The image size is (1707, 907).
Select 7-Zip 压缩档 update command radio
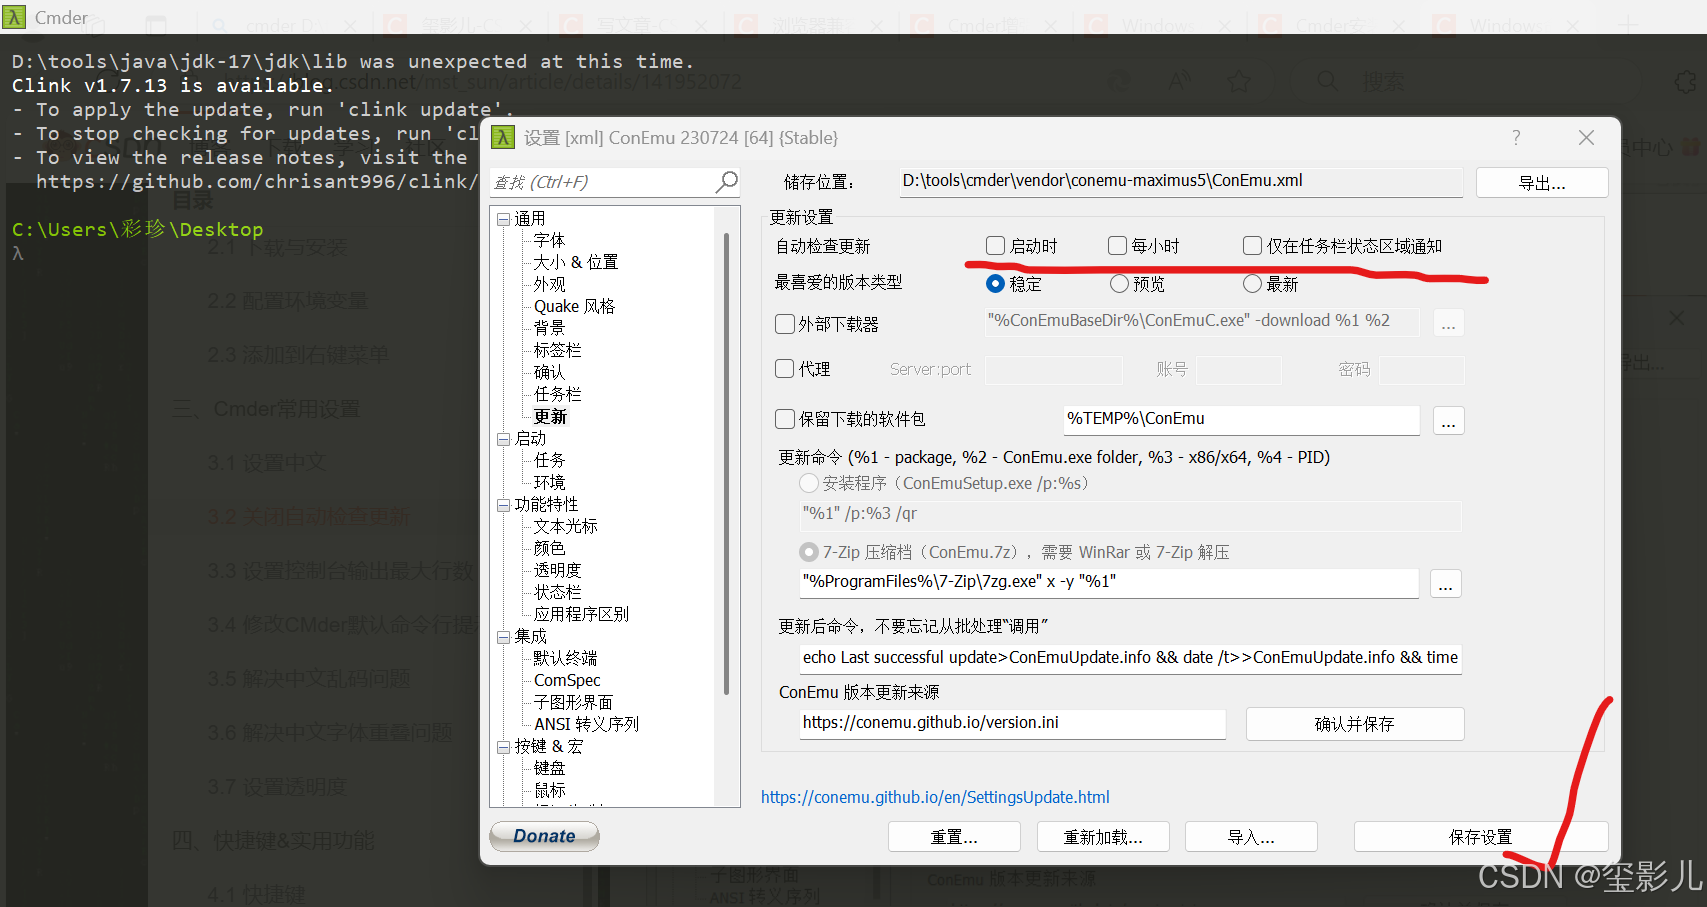point(809,552)
